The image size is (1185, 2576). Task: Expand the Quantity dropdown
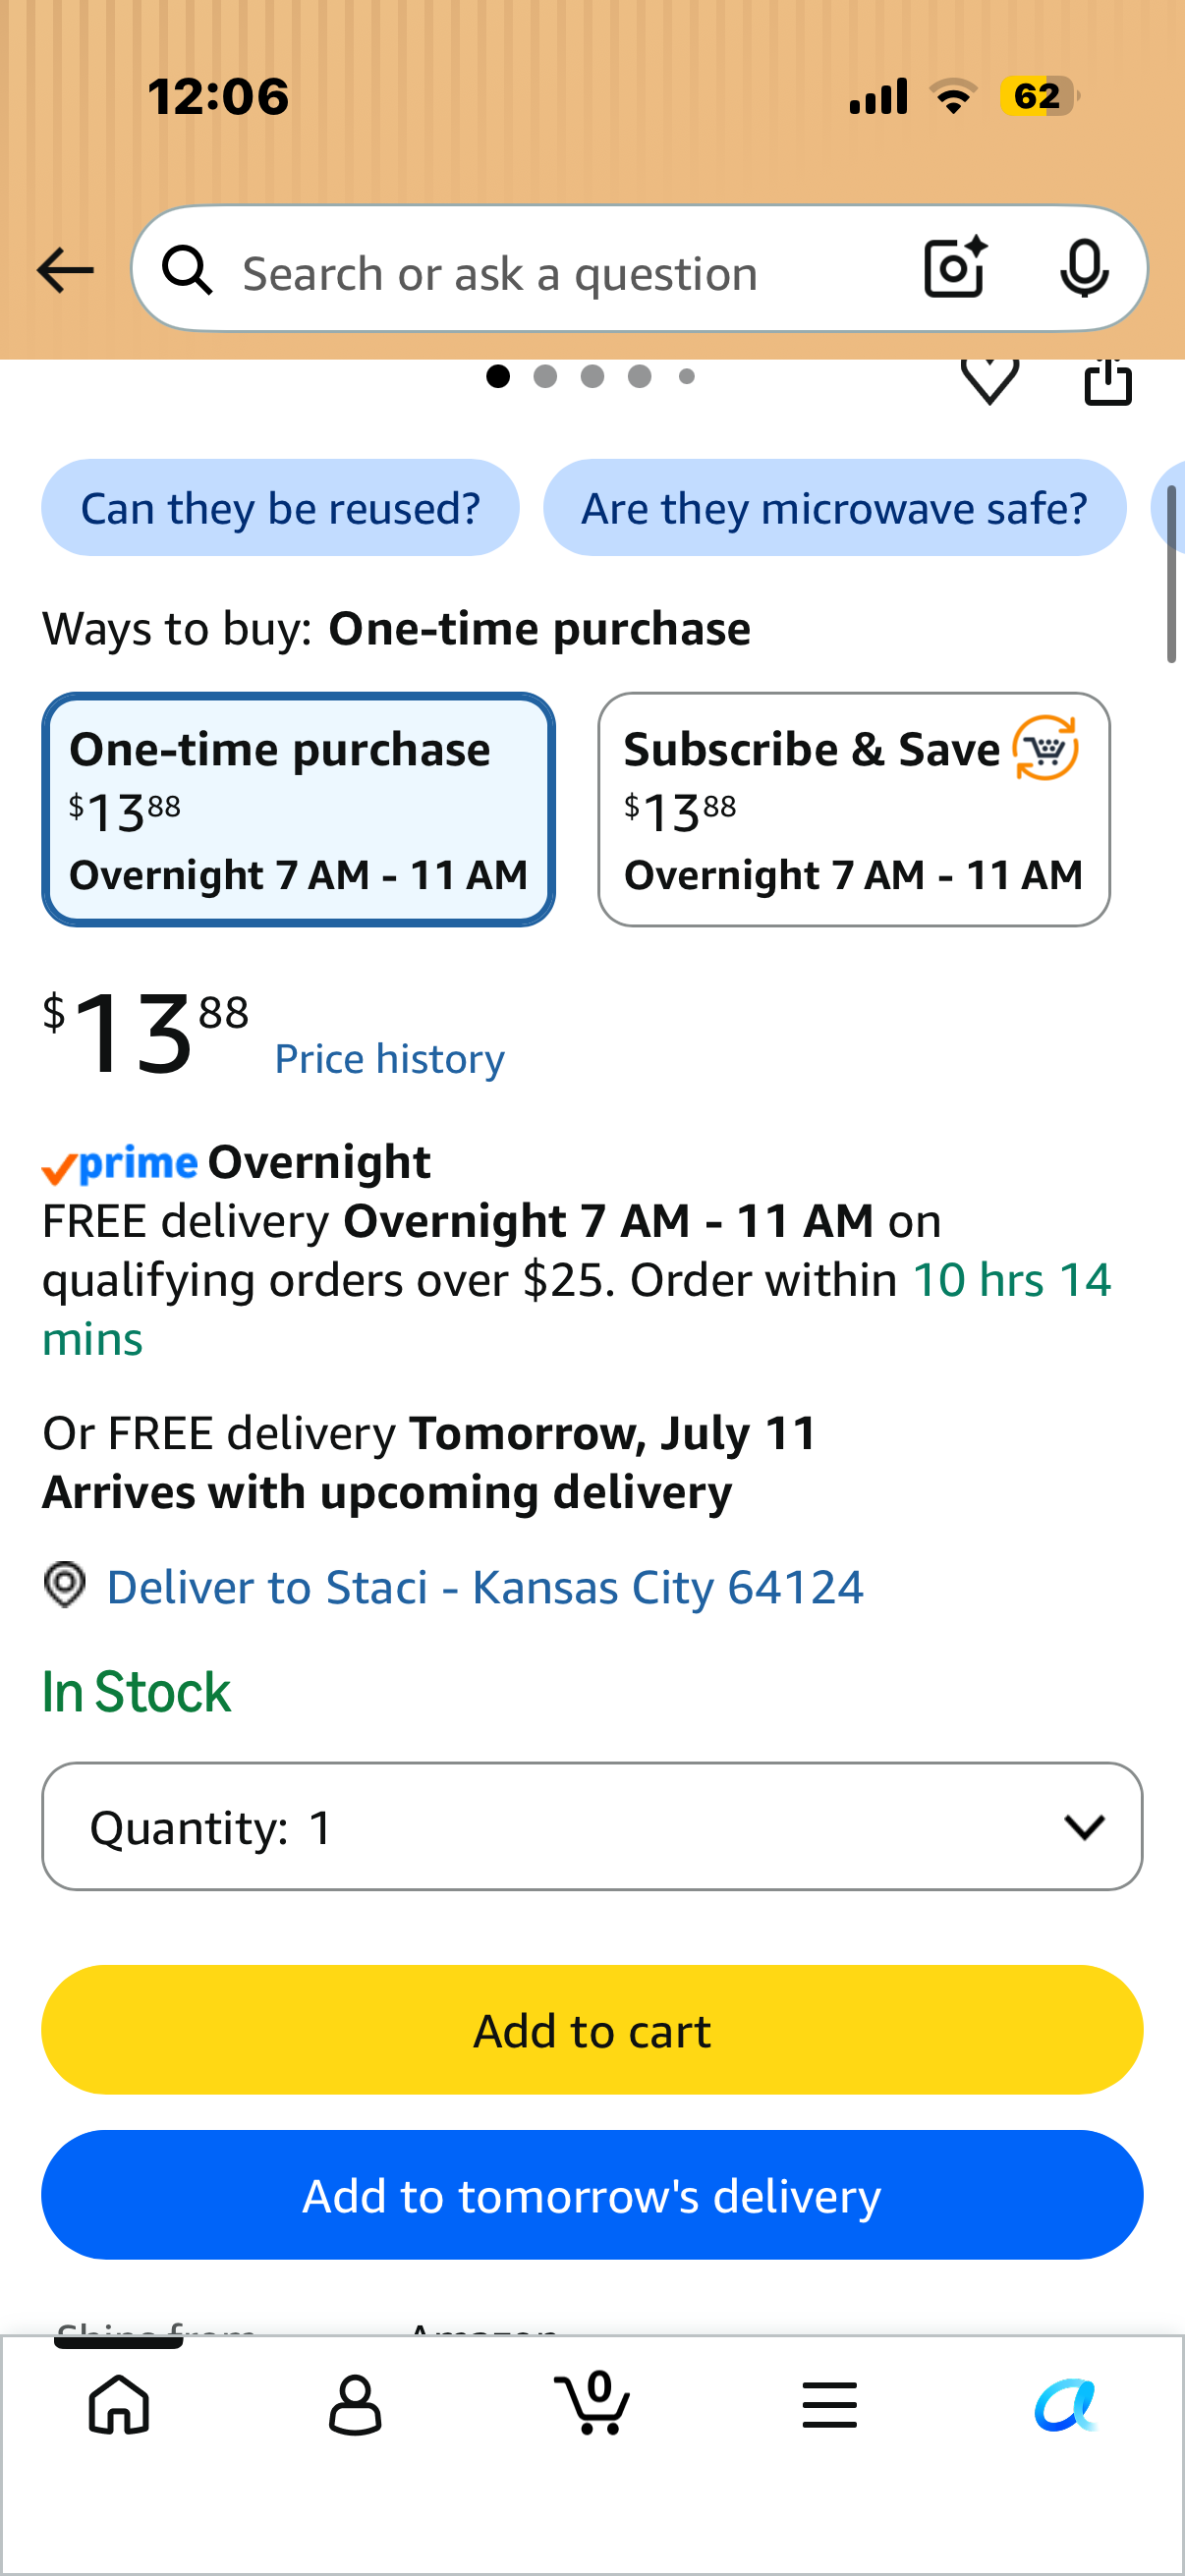(x=592, y=1826)
